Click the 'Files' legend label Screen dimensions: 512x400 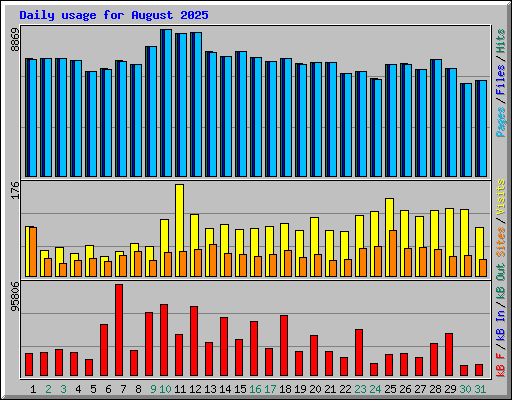501,79
